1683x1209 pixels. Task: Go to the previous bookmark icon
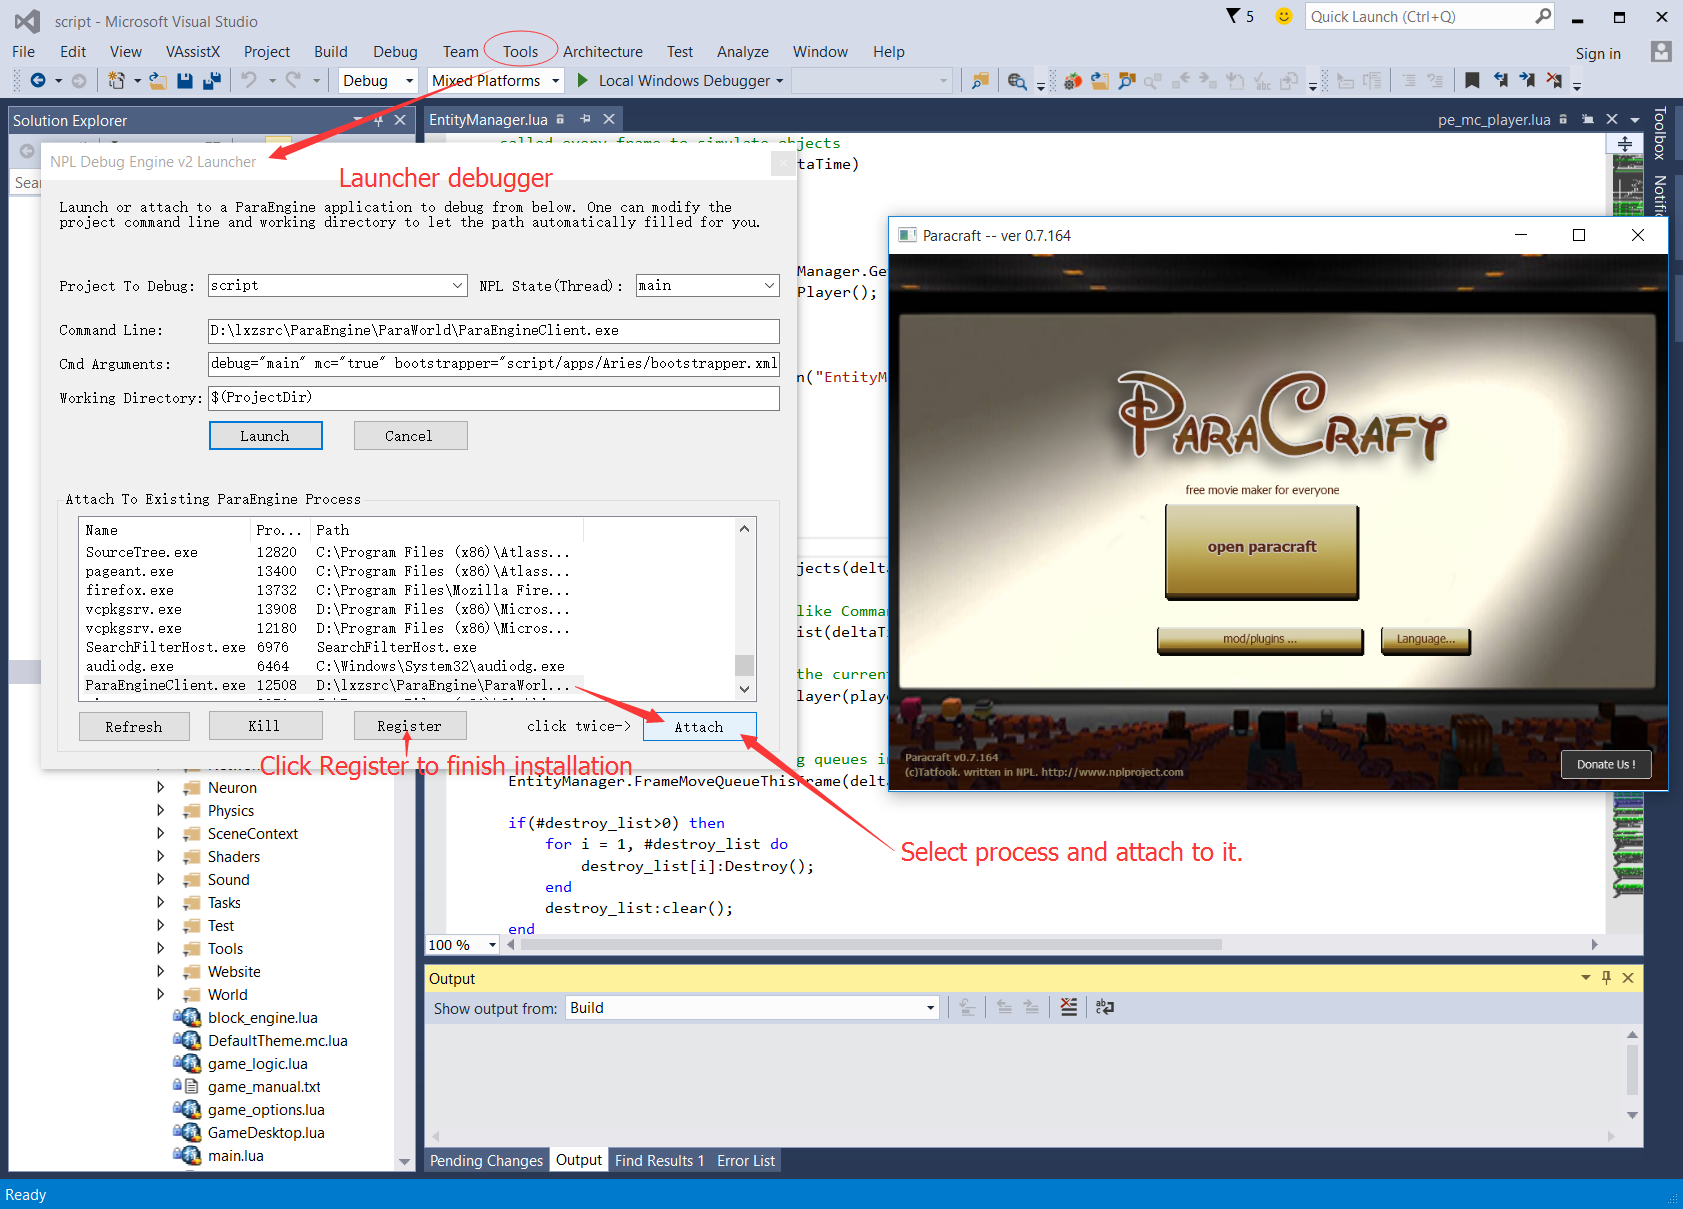click(1500, 80)
